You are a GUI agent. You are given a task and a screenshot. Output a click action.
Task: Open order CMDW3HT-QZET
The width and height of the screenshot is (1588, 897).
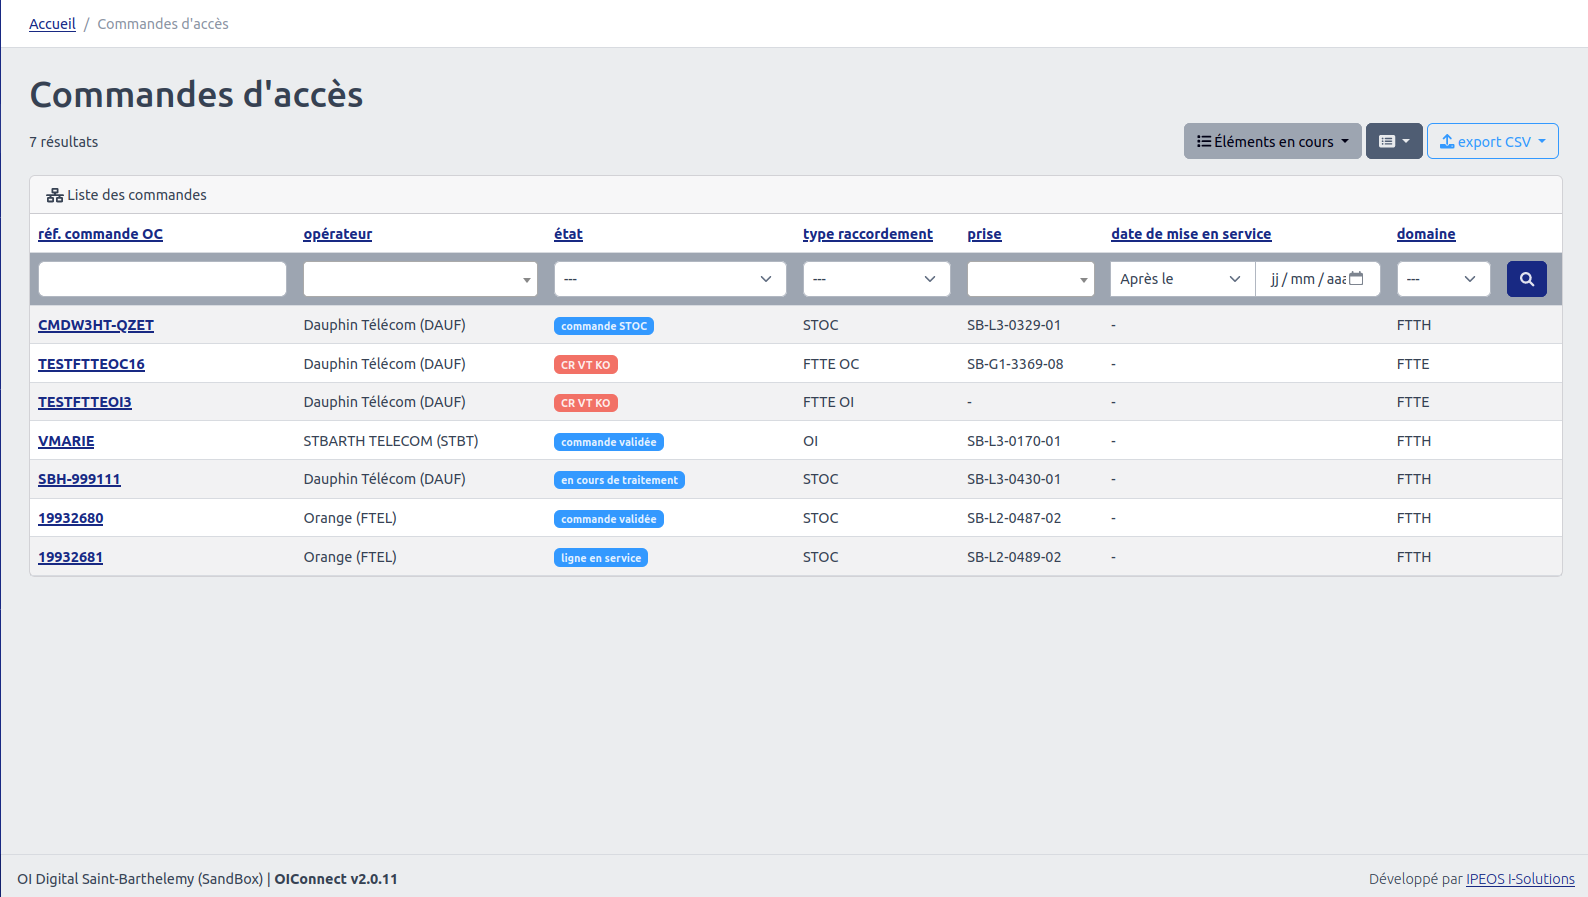pyautogui.click(x=96, y=325)
